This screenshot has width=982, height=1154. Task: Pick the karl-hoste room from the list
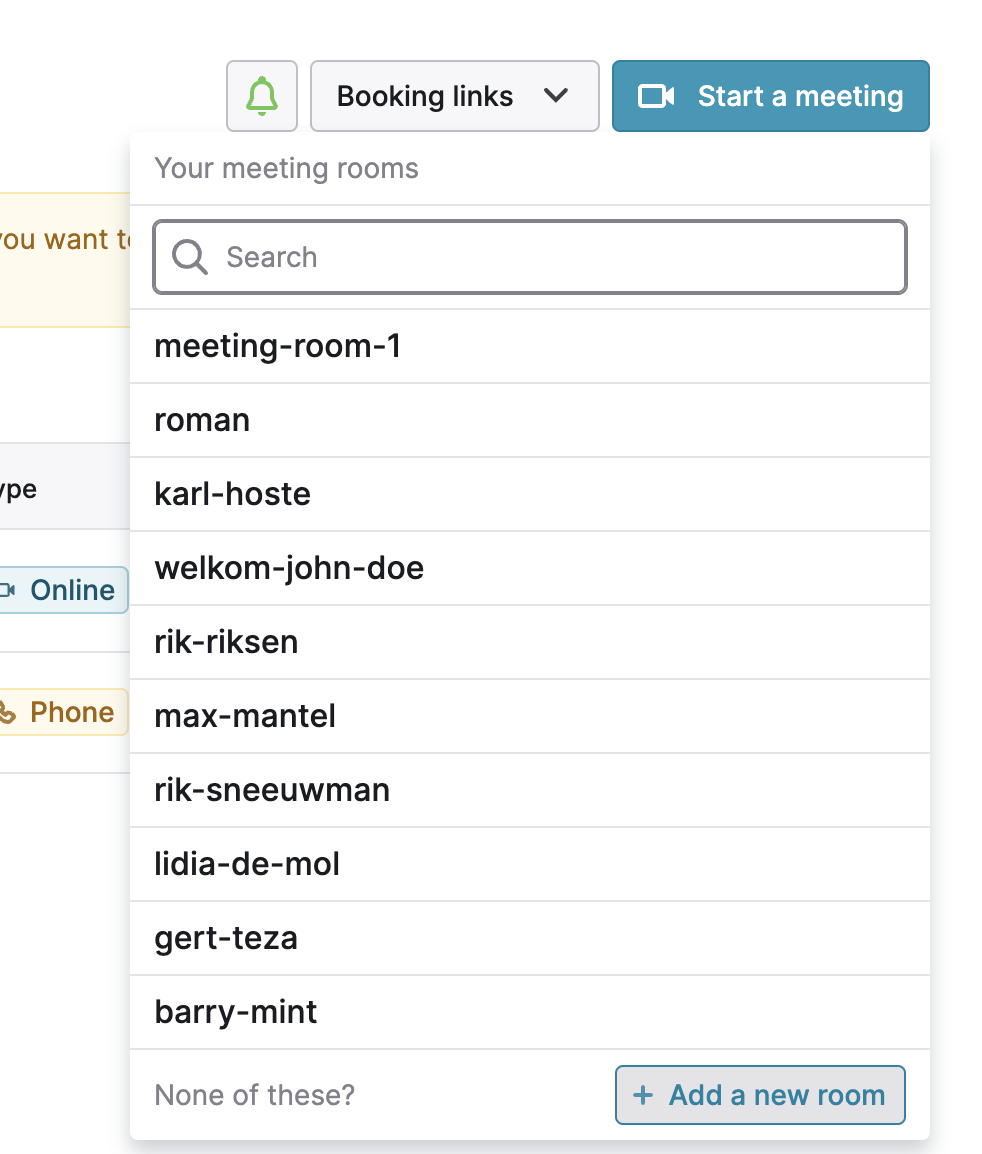530,495
